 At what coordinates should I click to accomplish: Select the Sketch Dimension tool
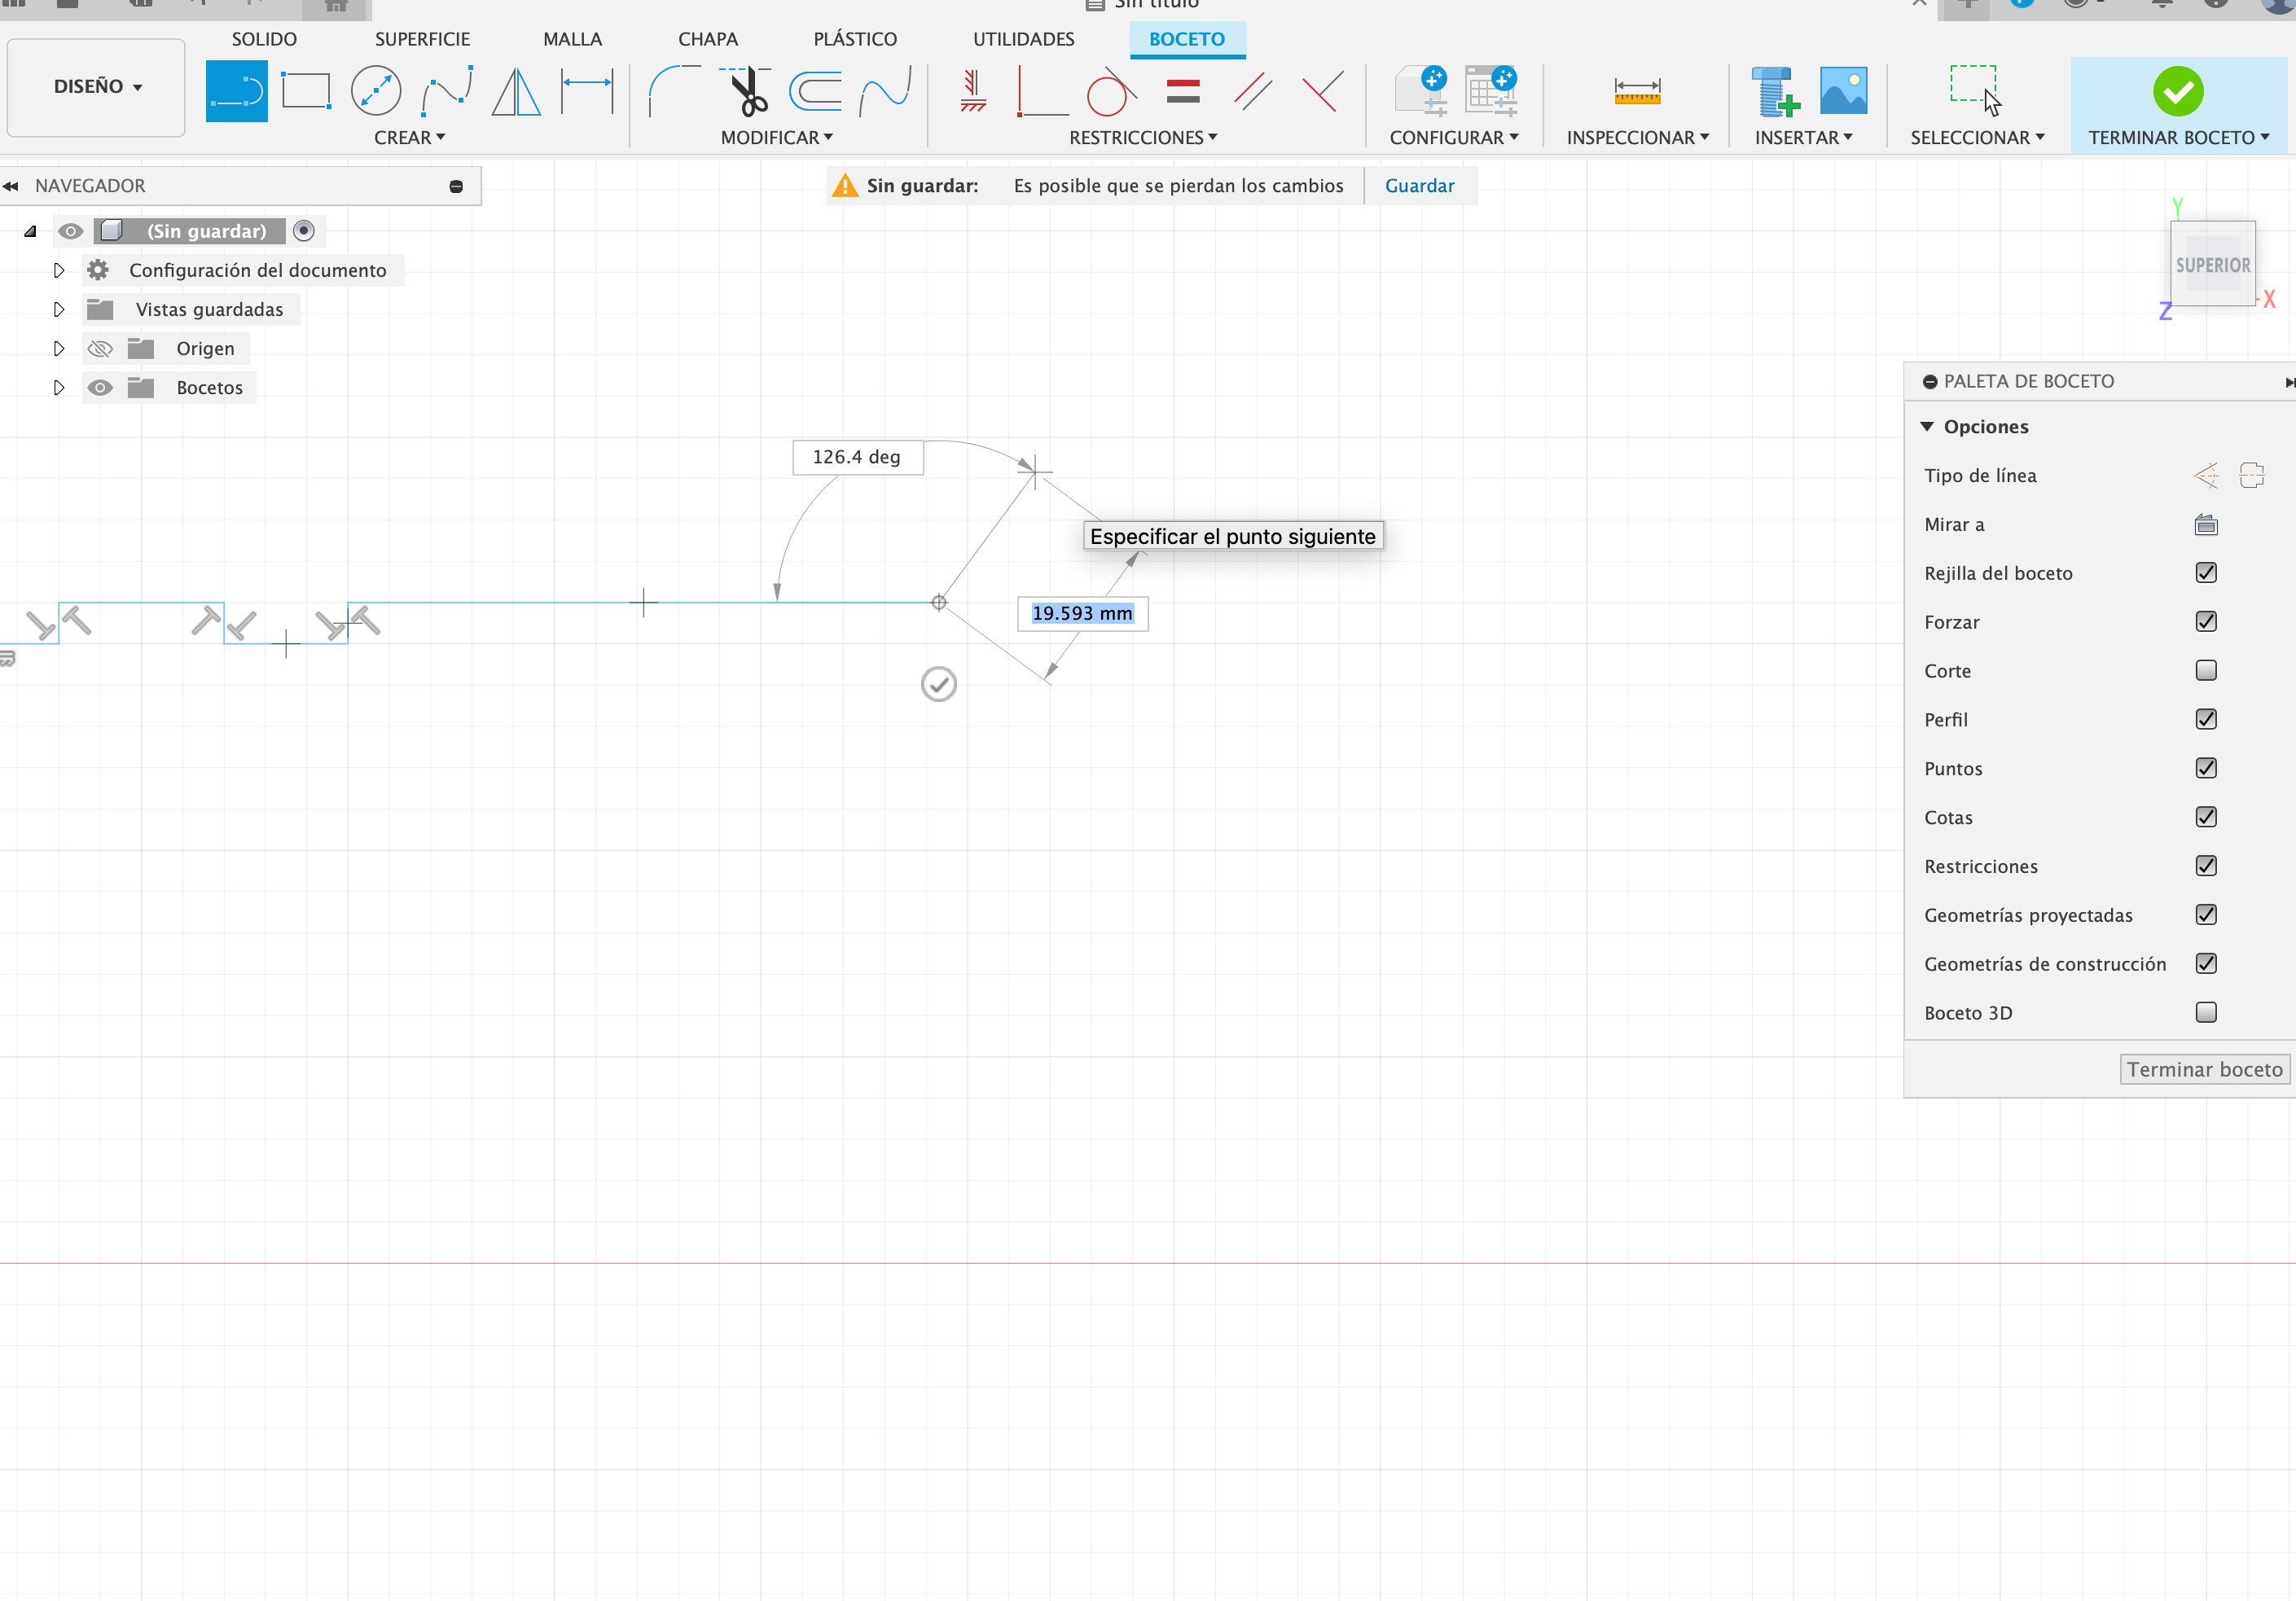click(587, 91)
